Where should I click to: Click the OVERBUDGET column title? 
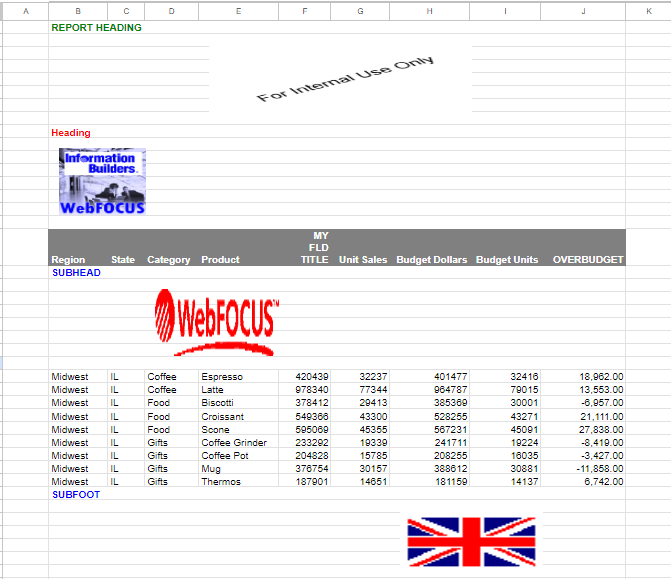coord(588,260)
